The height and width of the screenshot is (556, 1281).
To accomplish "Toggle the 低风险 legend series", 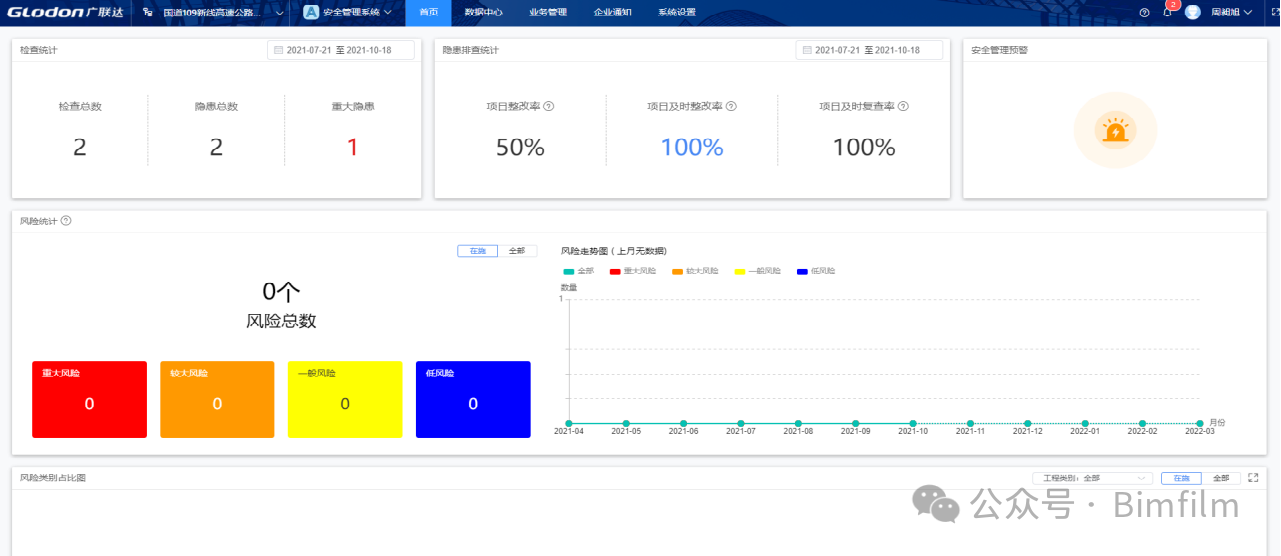I will click(x=816, y=271).
